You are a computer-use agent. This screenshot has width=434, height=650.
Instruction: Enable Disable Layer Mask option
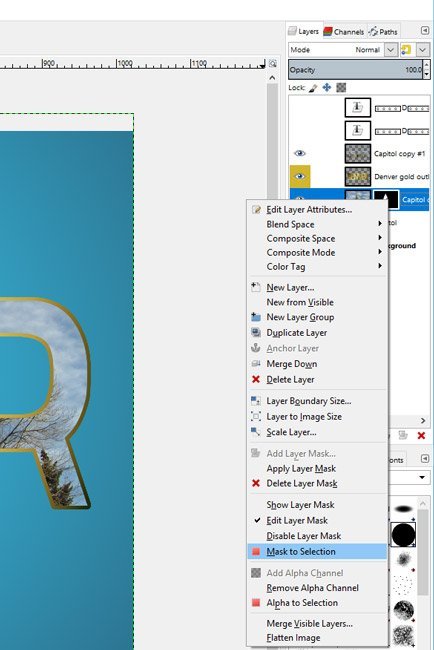303,536
